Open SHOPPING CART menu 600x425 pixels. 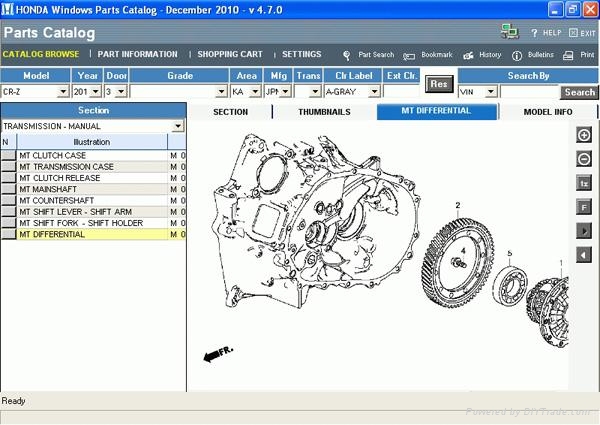pos(230,54)
